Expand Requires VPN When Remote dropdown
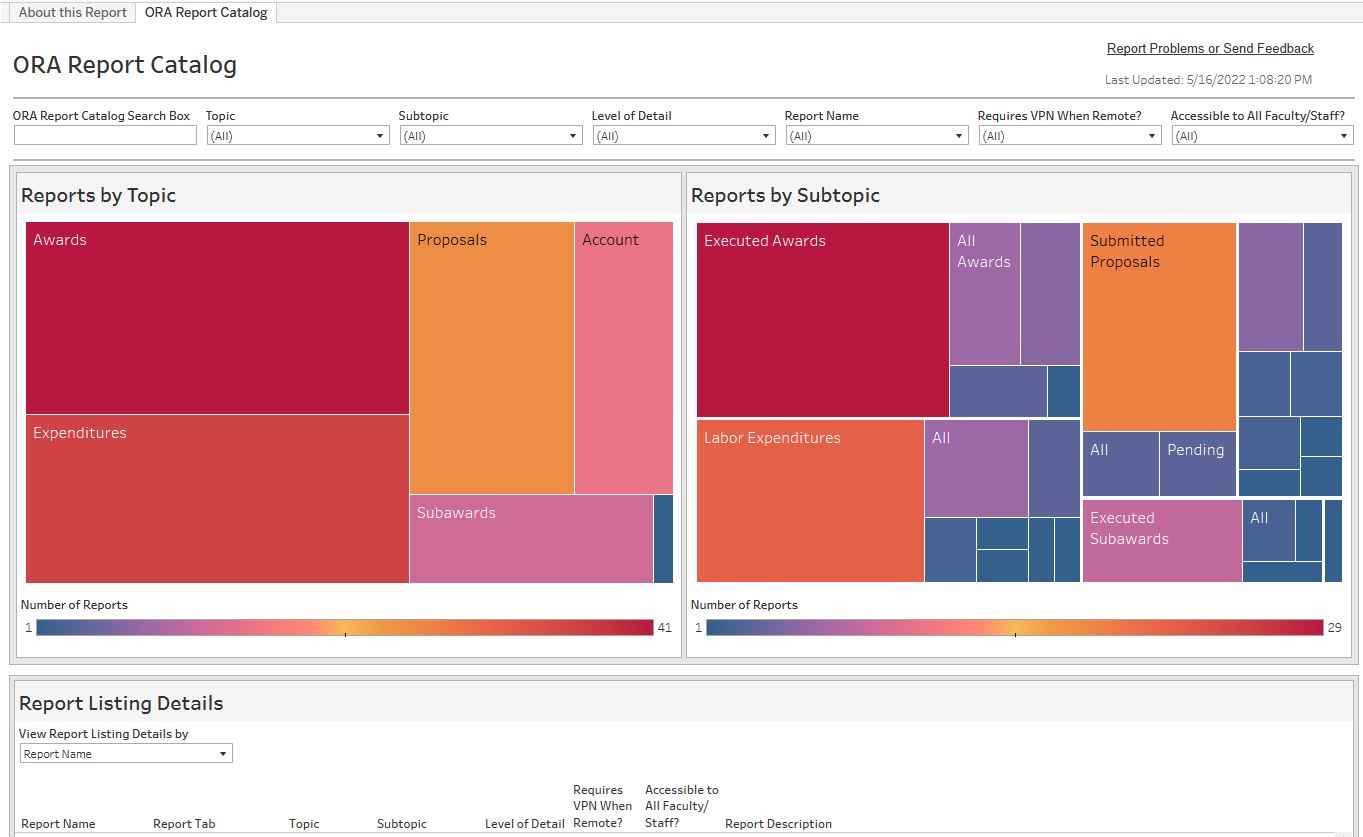Viewport: 1363px width, 837px height. pyautogui.click(x=1070, y=136)
